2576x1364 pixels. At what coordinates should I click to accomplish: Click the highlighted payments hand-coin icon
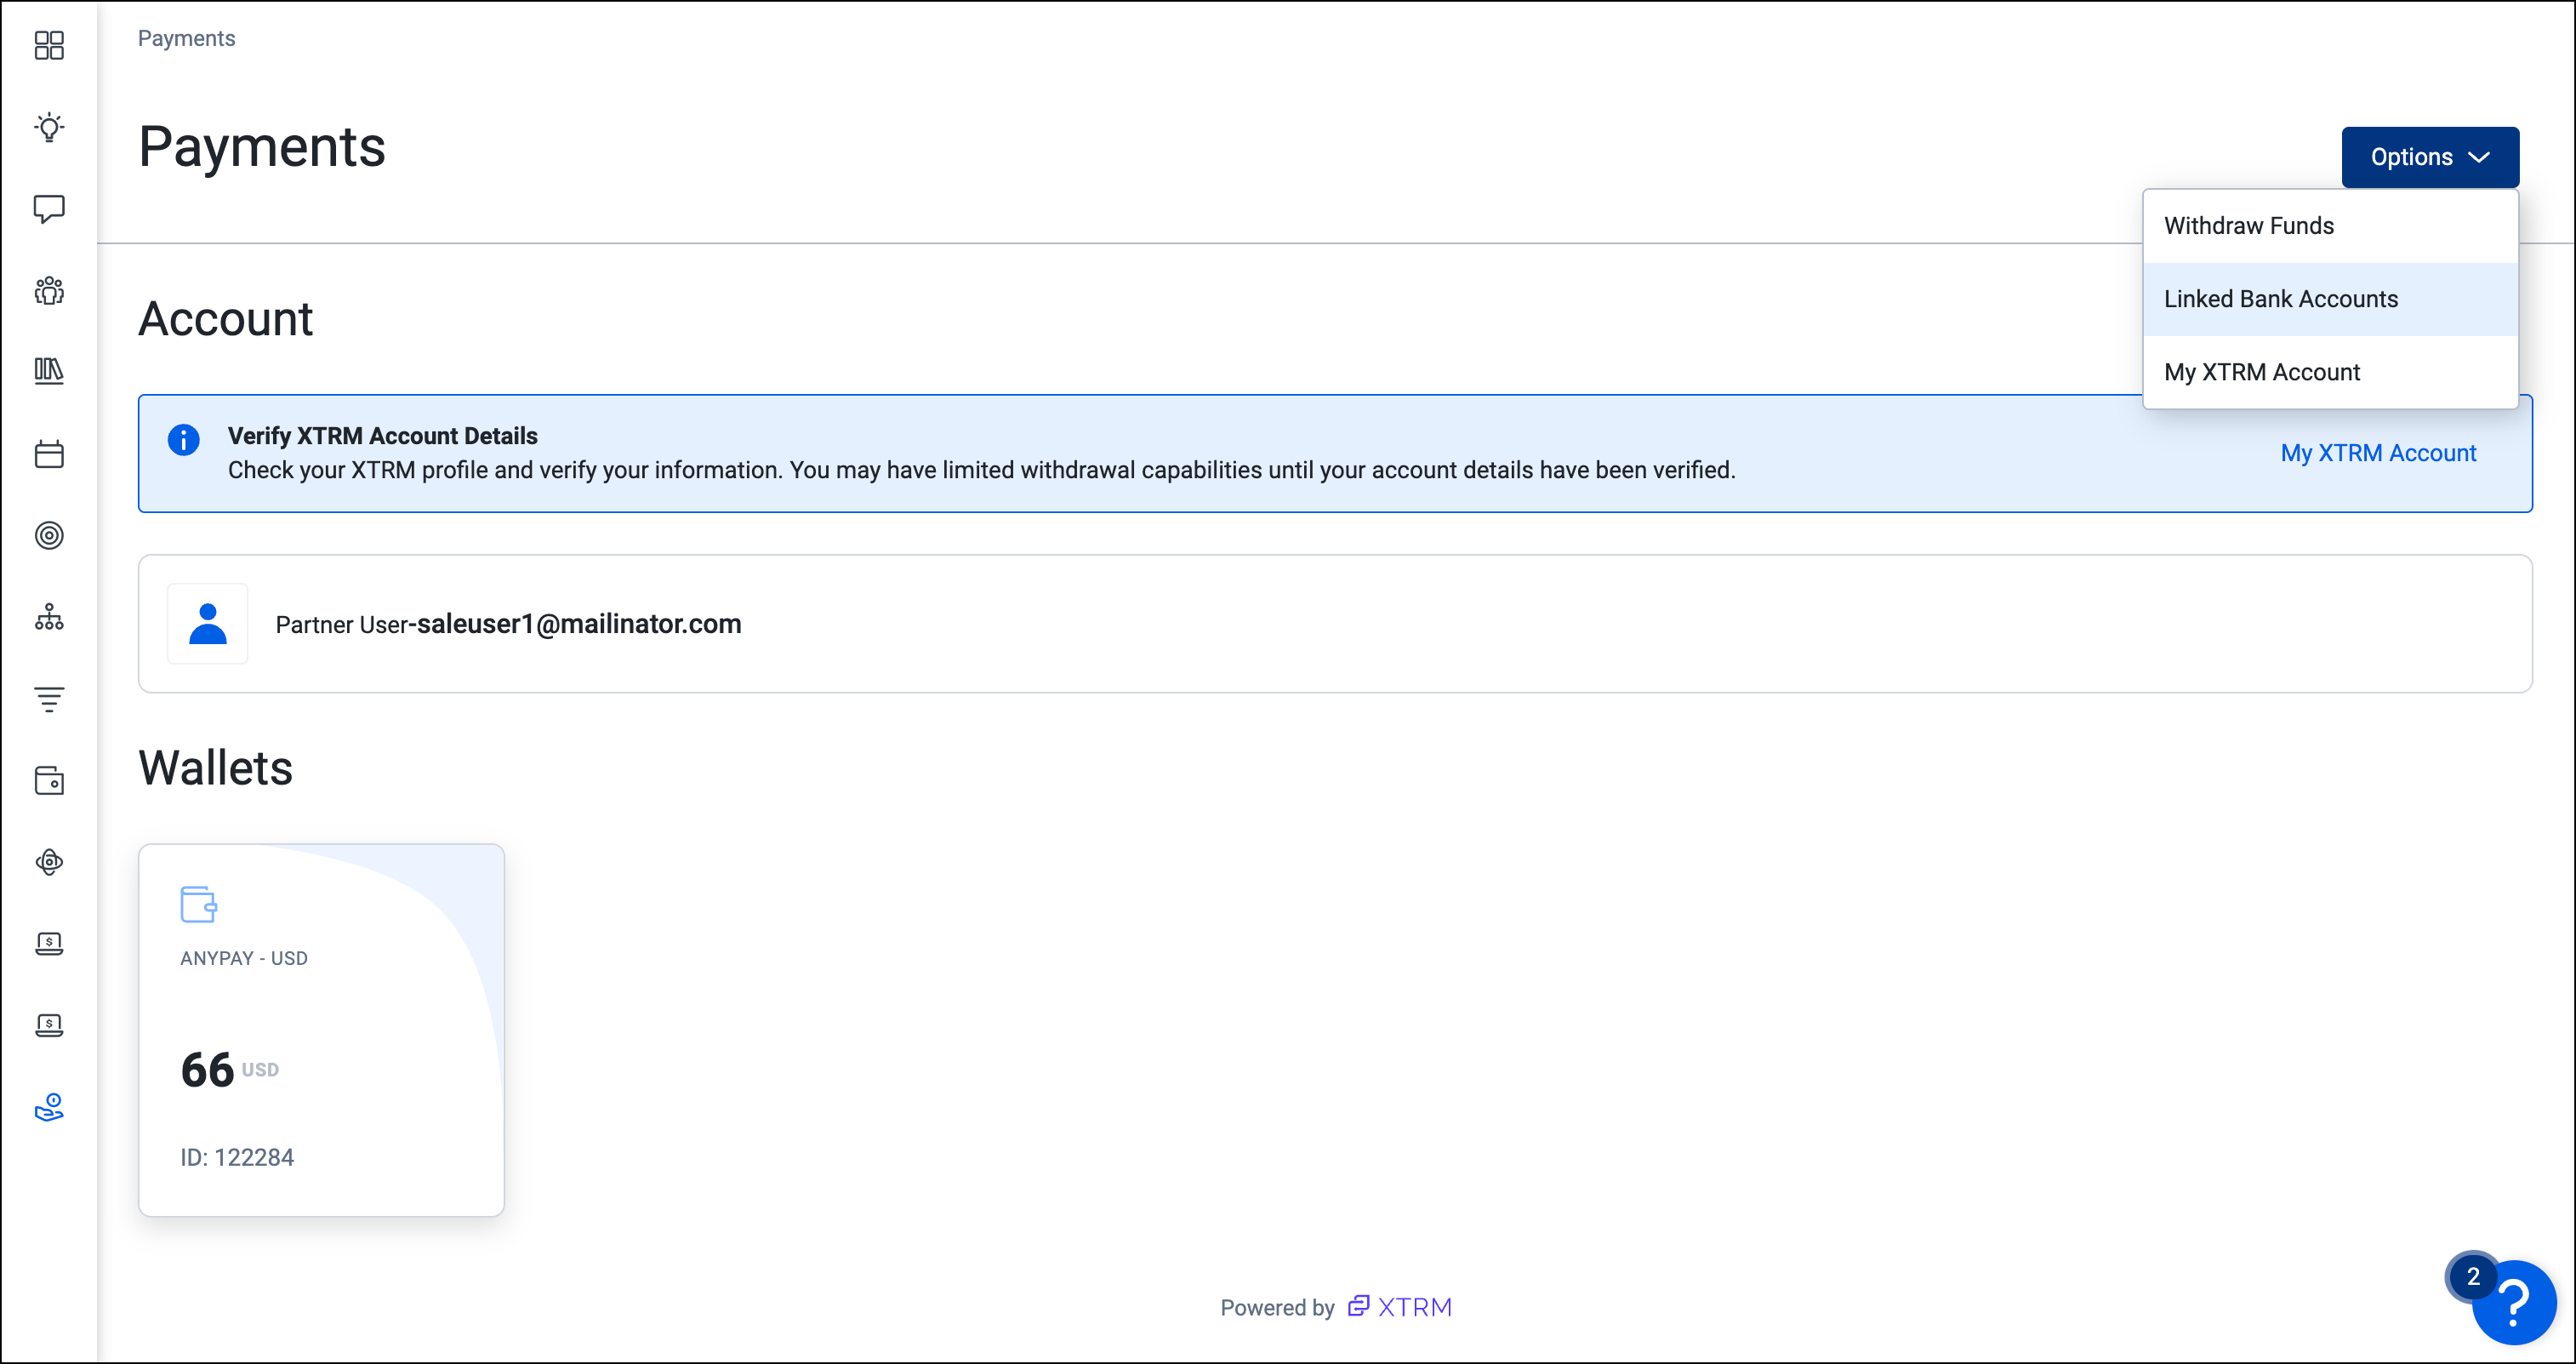pos(49,1107)
